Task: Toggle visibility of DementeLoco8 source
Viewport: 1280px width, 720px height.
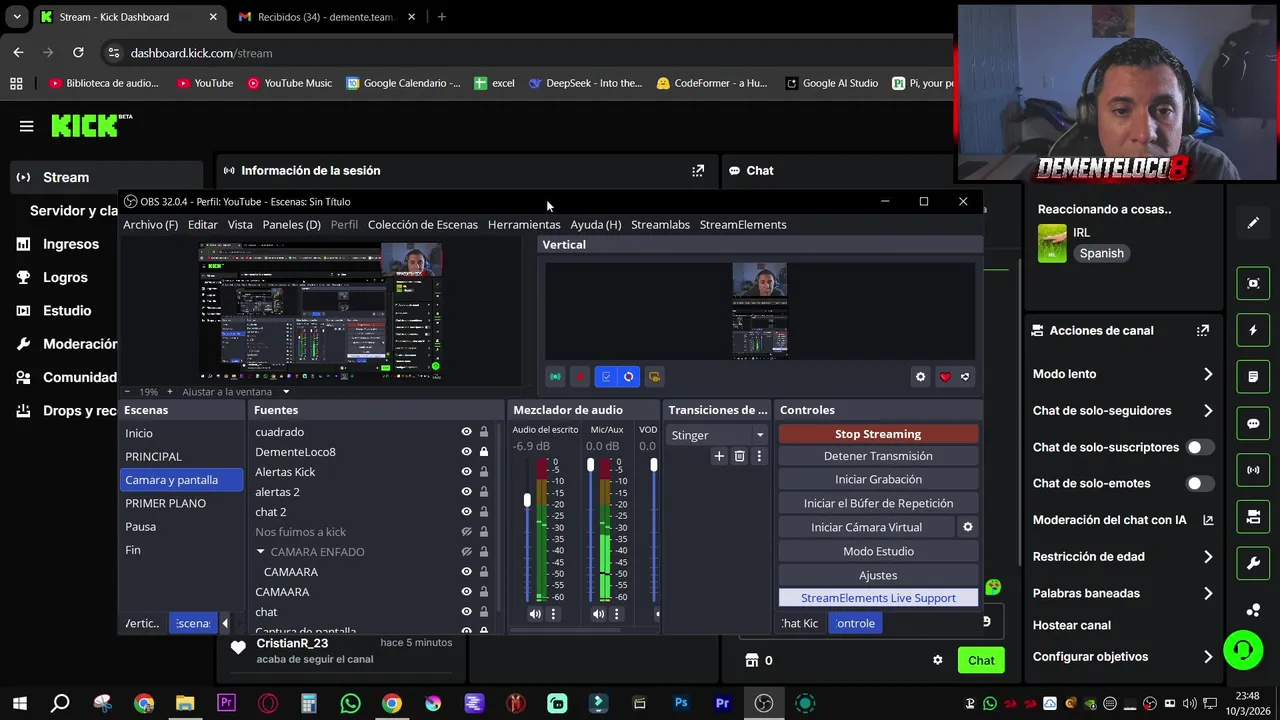Action: tap(466, 452)
